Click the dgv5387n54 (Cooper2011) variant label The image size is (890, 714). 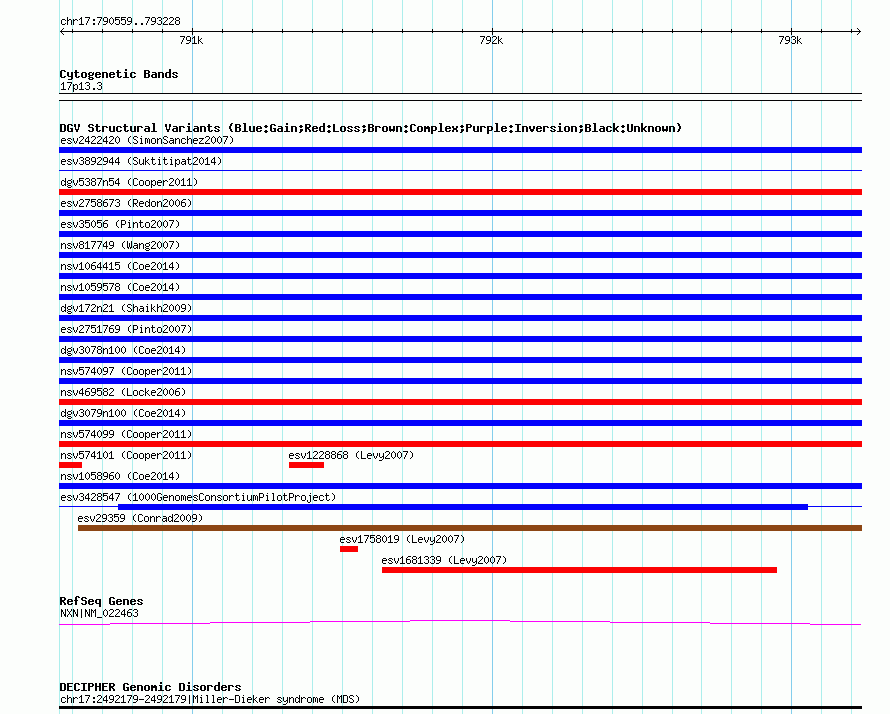[x=129, y=182]
